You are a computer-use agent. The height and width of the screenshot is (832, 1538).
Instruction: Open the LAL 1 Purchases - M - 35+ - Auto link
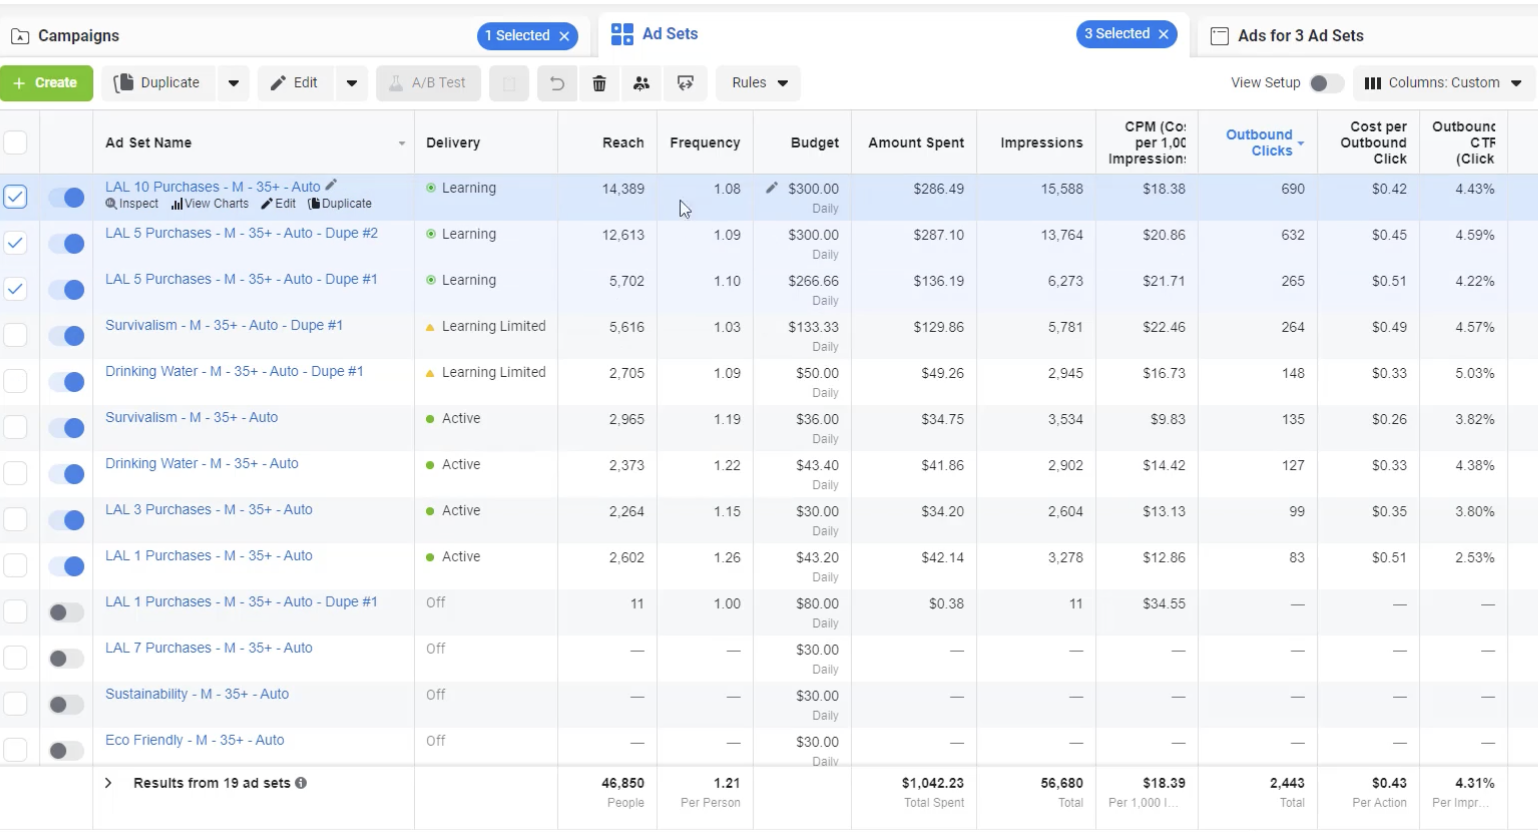(209, 555)
